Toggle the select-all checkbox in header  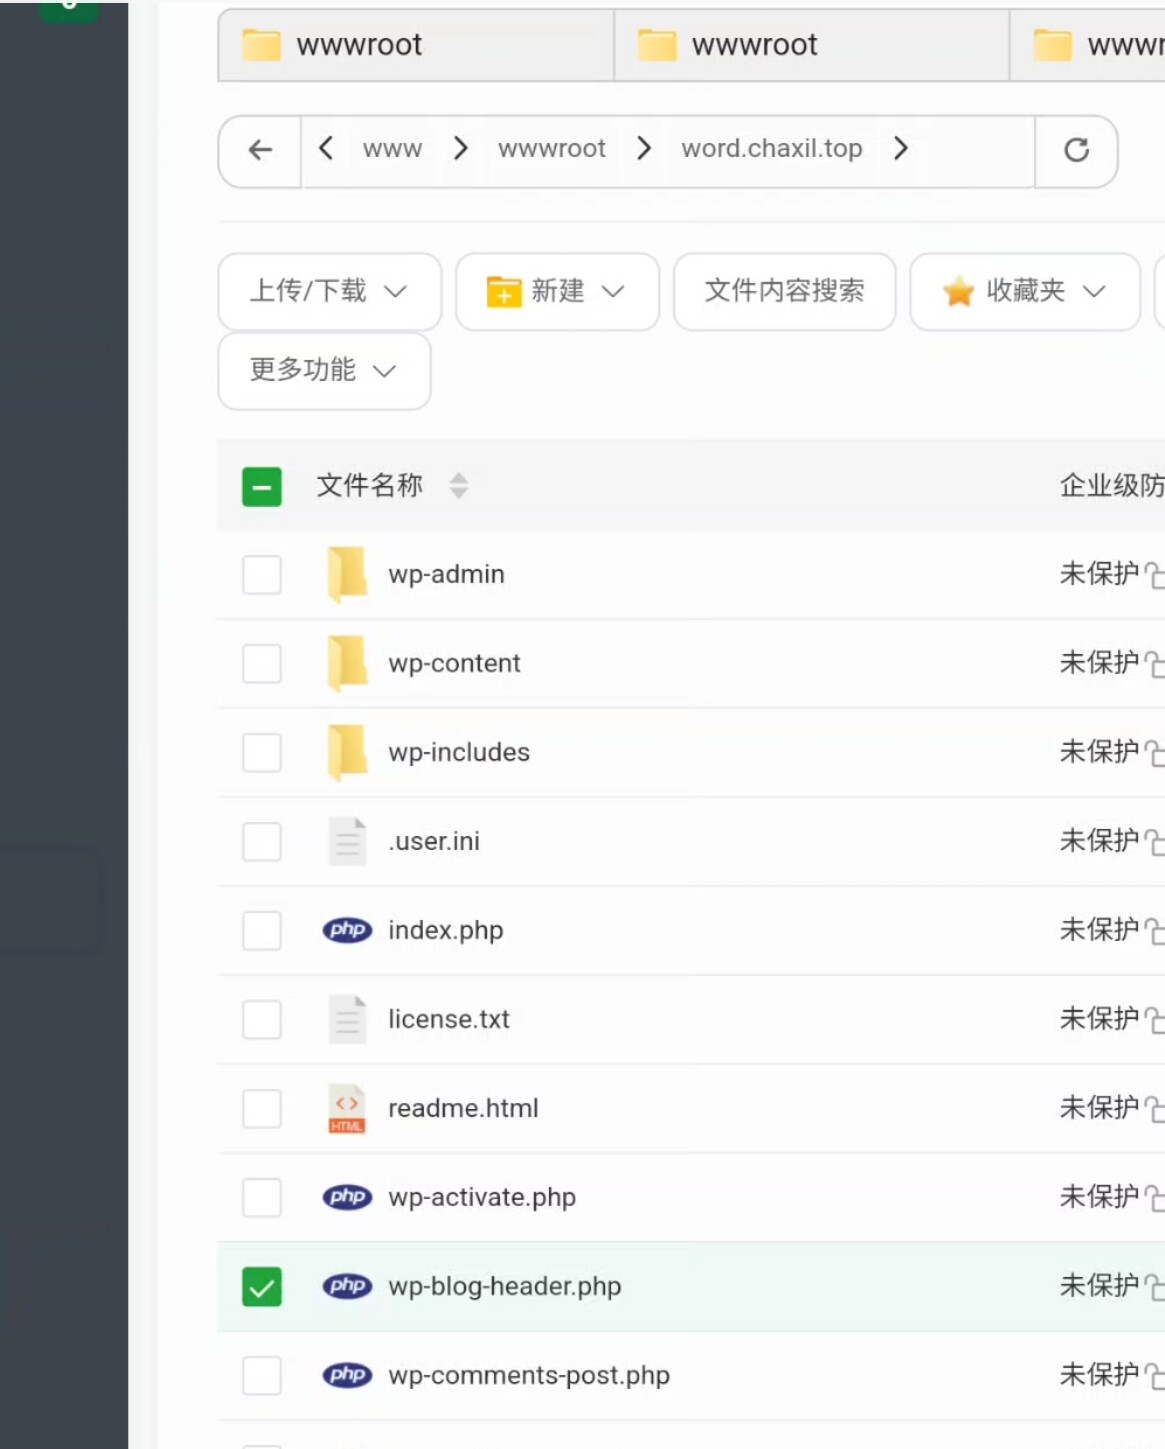(262, 487)
